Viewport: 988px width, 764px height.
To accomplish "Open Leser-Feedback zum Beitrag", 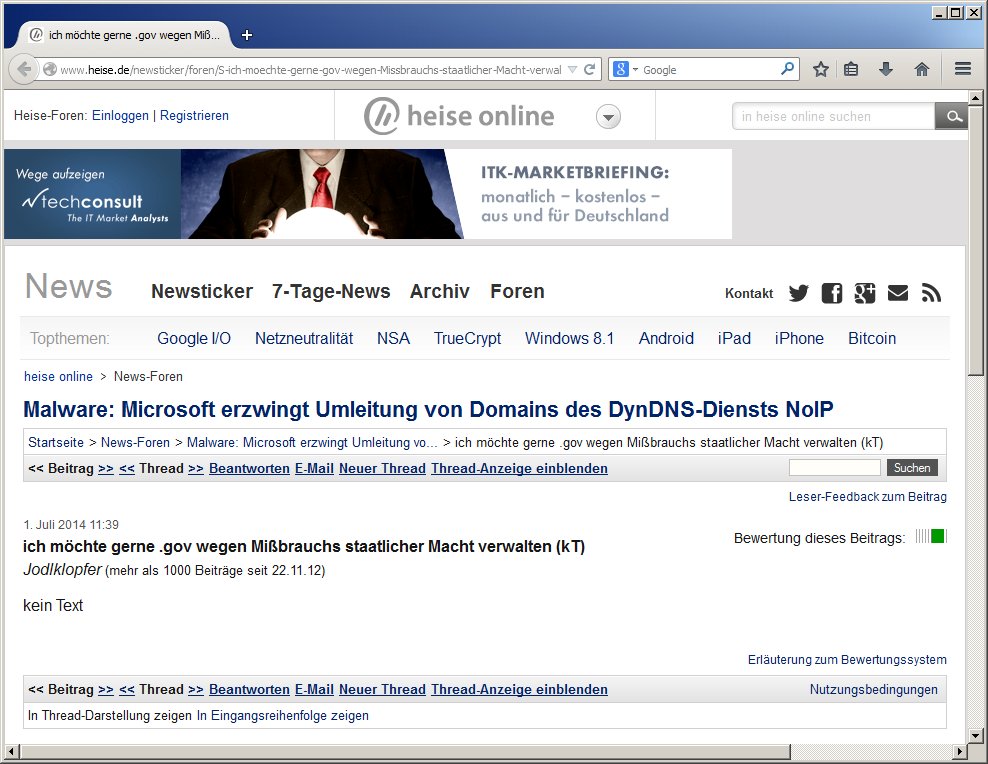I will (868, 496).
